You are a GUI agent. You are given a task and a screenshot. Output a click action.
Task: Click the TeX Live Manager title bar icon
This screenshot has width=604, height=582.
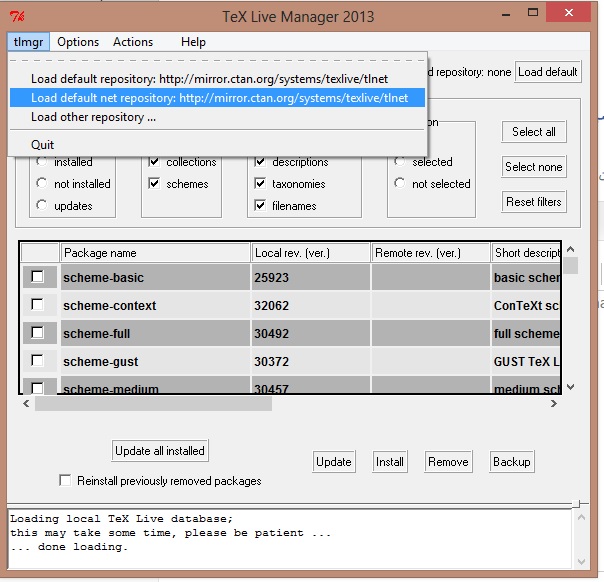pyautogui.click(x=17, y=16)
